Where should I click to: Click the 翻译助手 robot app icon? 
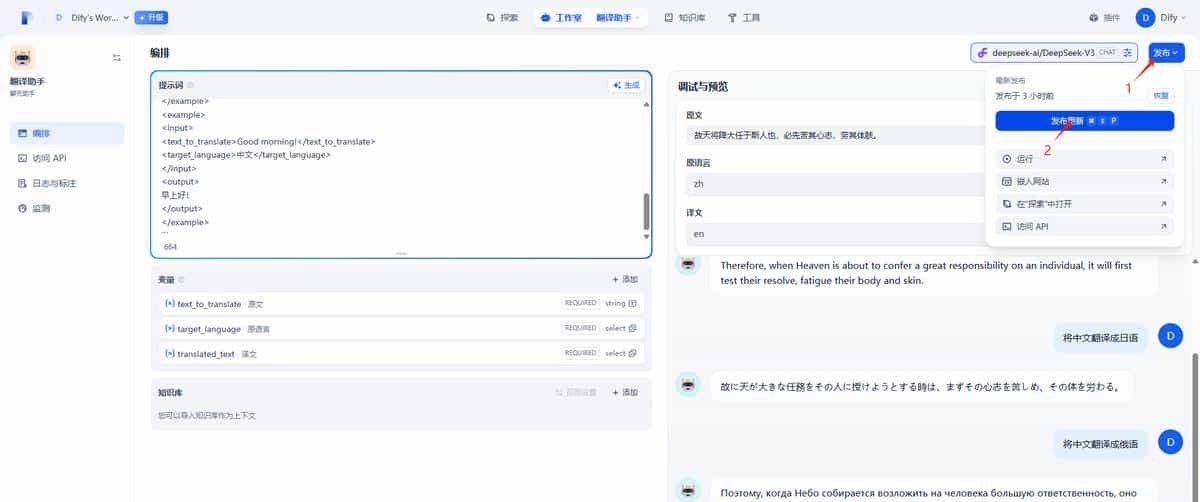pos(22,57)
